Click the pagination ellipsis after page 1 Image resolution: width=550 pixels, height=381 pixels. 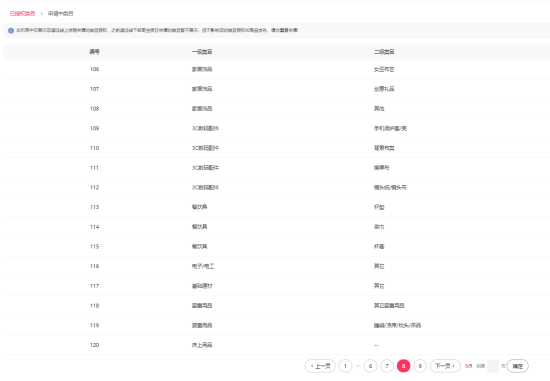pyautogui.click(x=358, y=366)
